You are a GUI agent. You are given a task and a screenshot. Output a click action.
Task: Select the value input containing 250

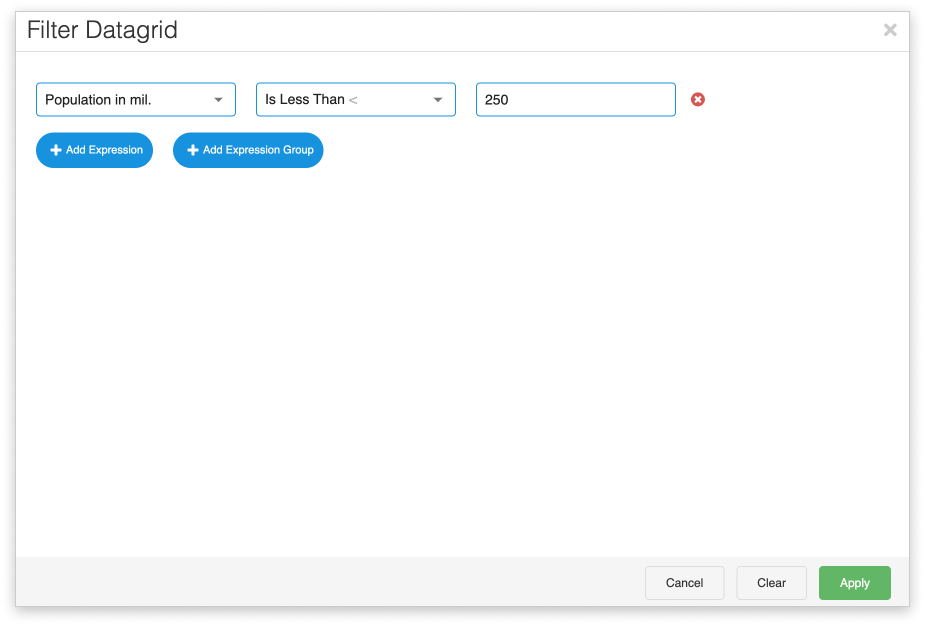575,99
